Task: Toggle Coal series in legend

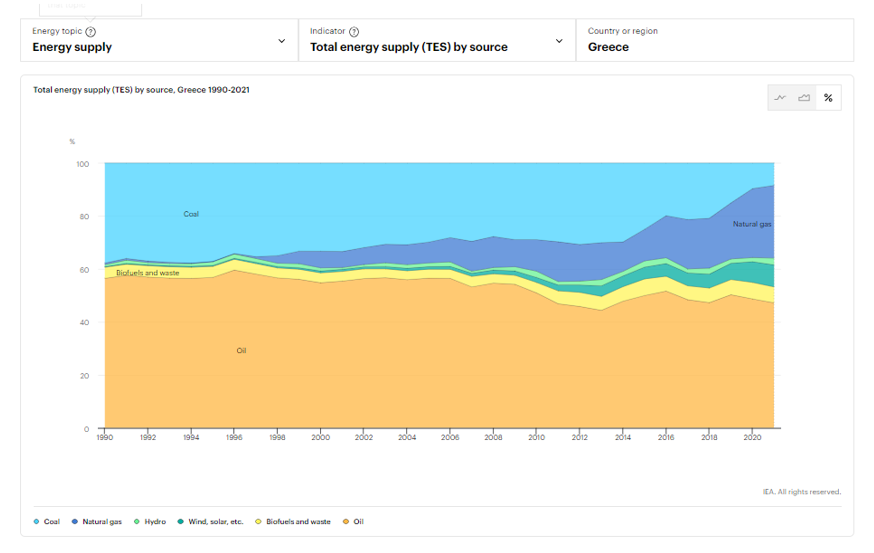Action: (x=46, y=522)
